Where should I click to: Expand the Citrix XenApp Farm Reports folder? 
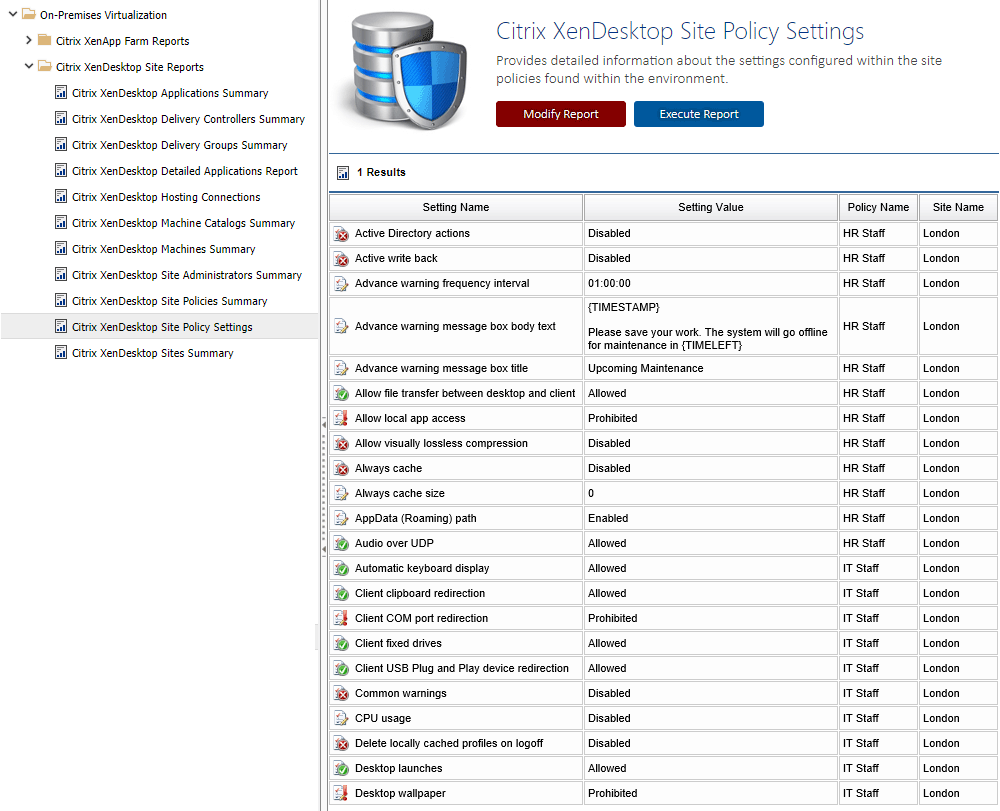tap(29, 40)
